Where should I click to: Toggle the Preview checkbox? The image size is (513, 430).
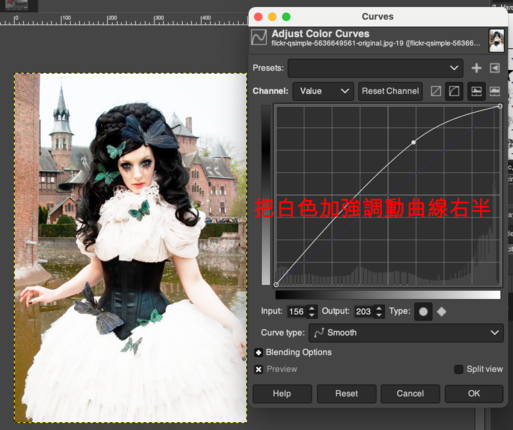pos(258,369)
